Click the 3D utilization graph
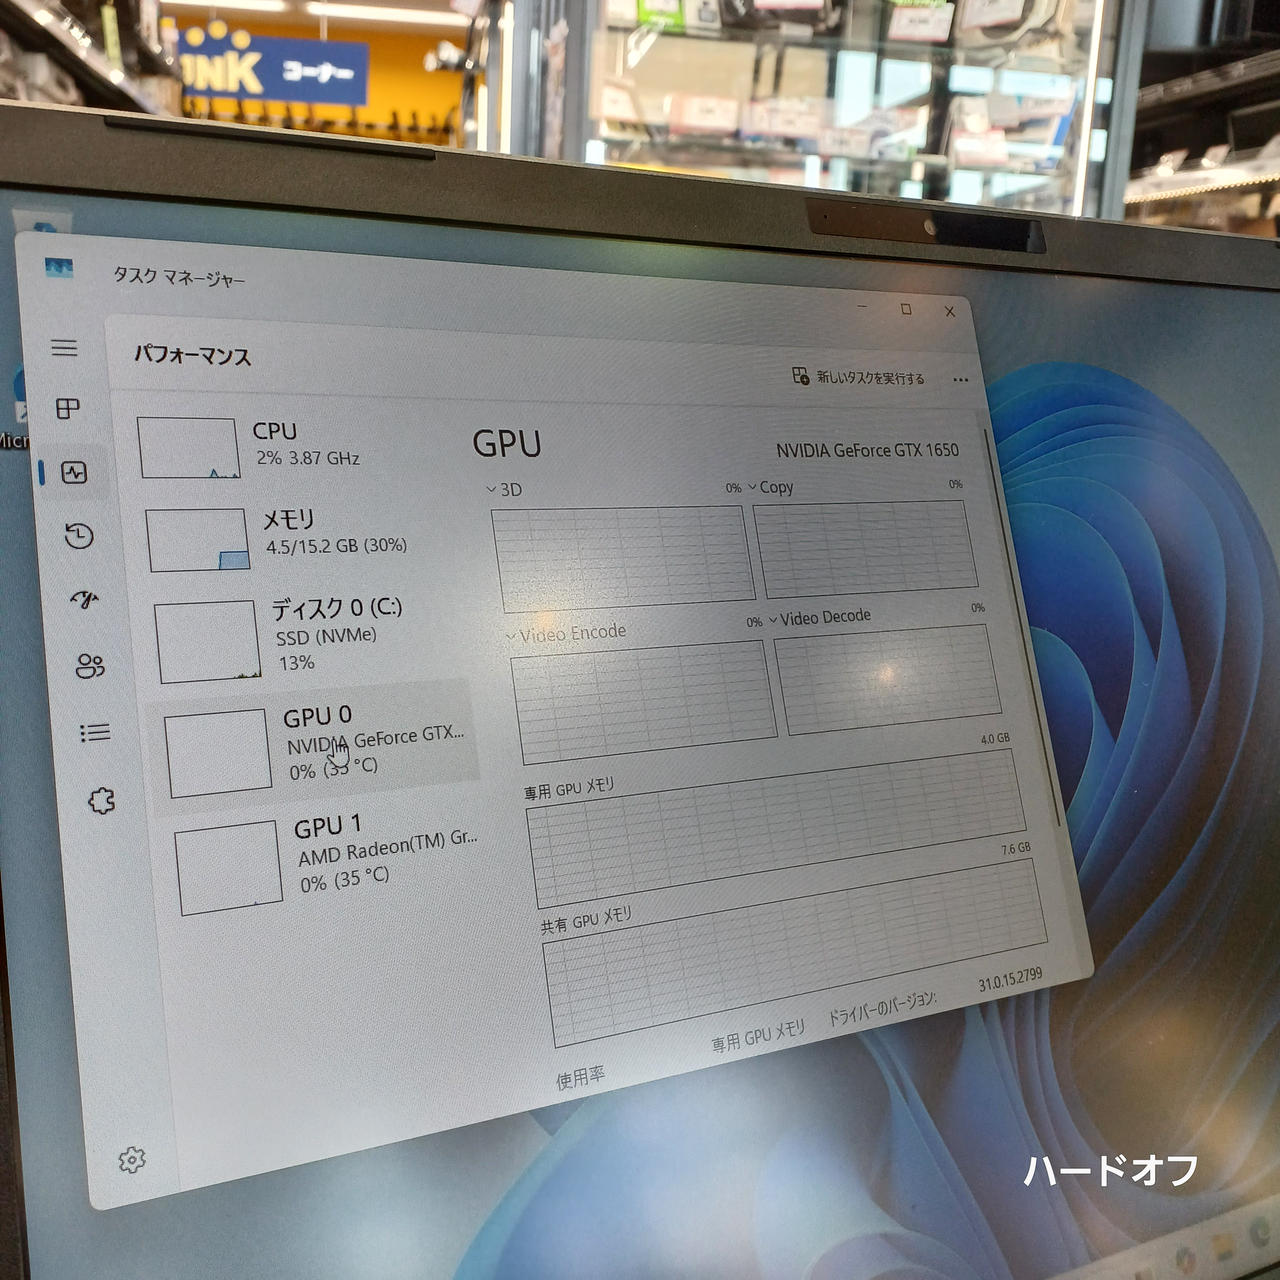Image resolution: width=1280 pixels, height=1280 pixels. pos(622,557)
